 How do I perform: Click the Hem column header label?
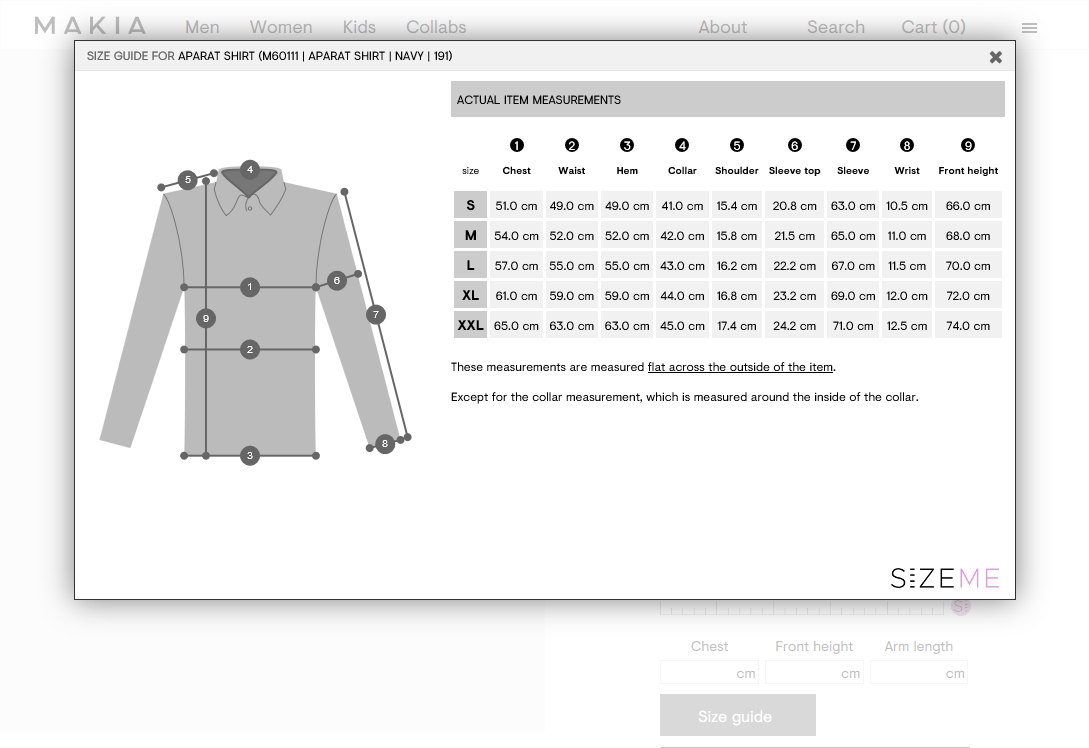[626, 171]
